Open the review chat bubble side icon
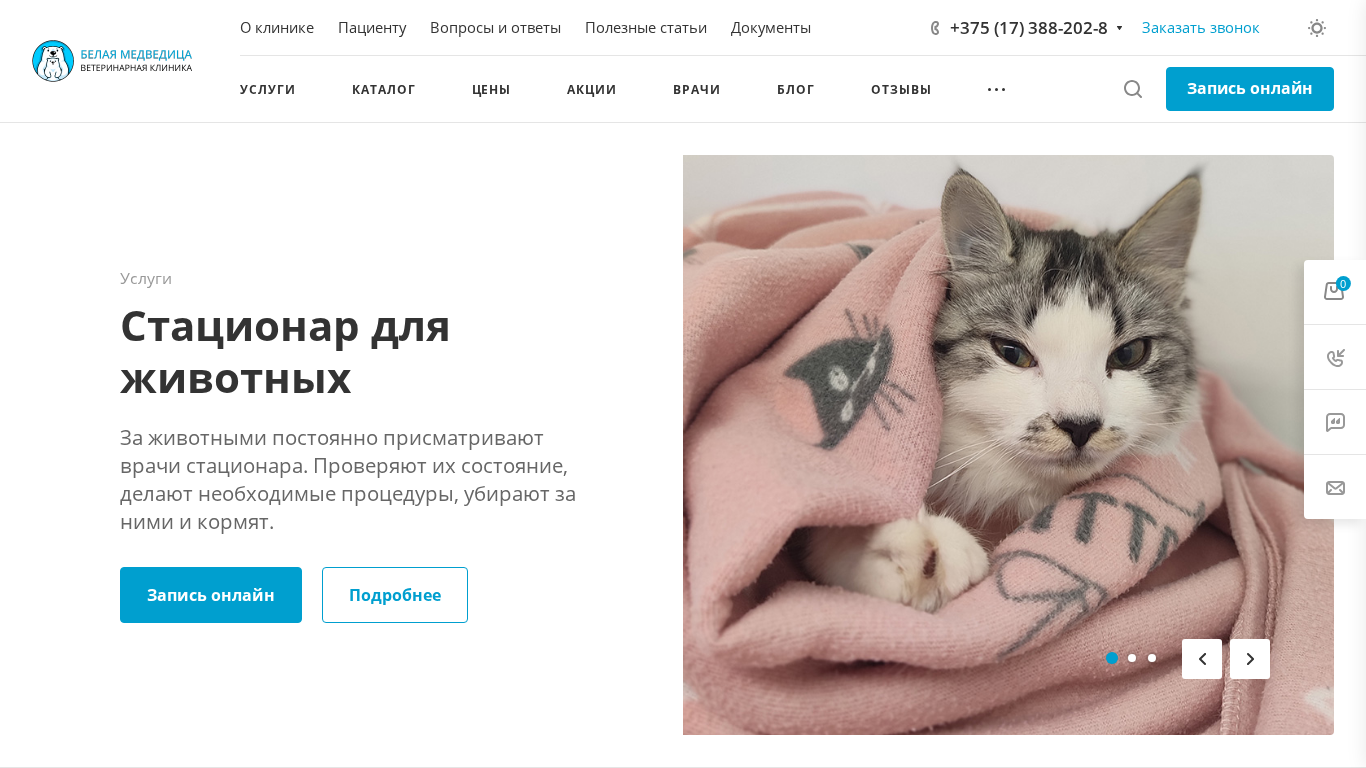Screen dimensions: 1366x768 coord(1335,422)
